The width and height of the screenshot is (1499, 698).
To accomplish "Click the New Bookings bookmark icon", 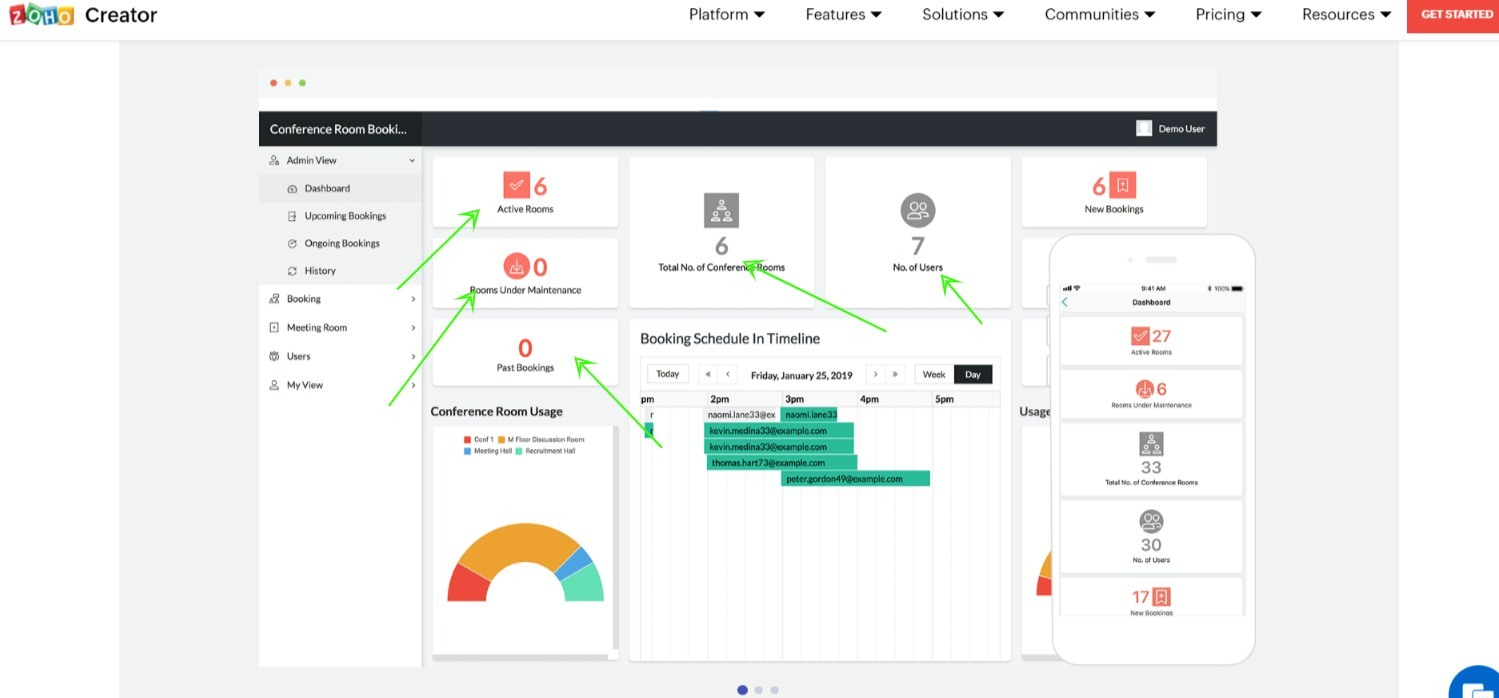I will [x=1123, y=186].
